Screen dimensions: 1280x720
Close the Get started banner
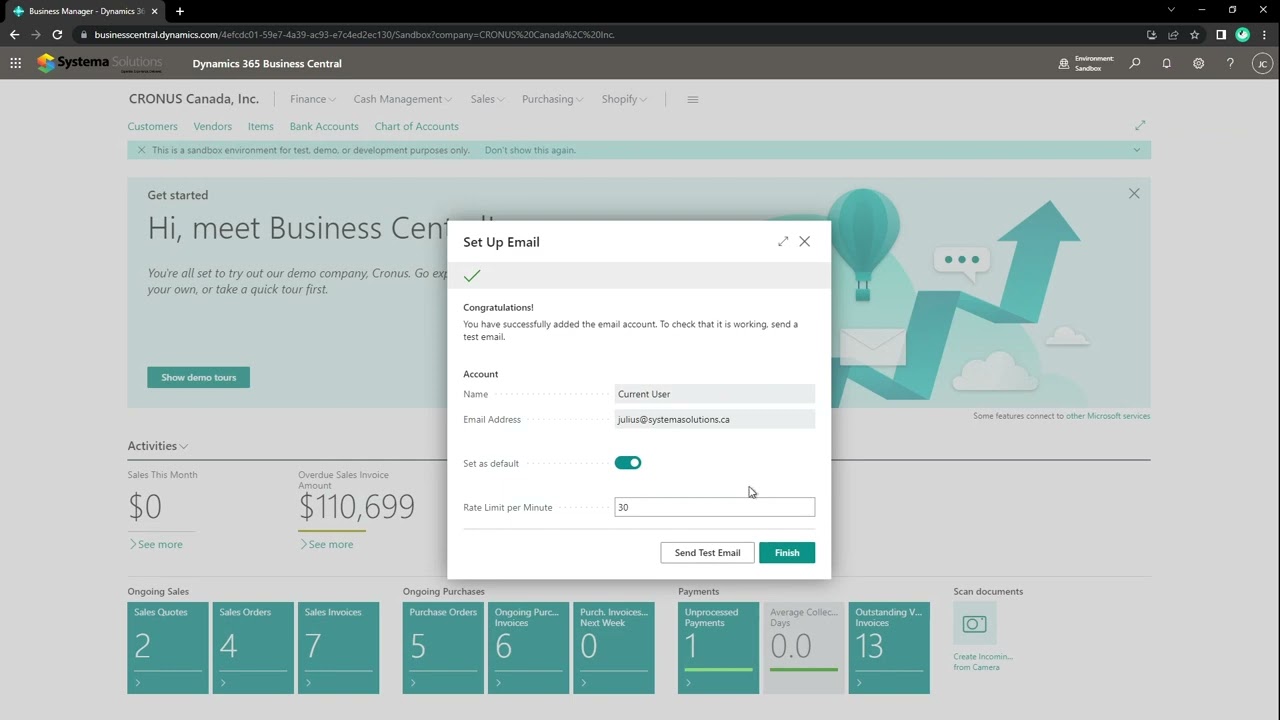1134,193
